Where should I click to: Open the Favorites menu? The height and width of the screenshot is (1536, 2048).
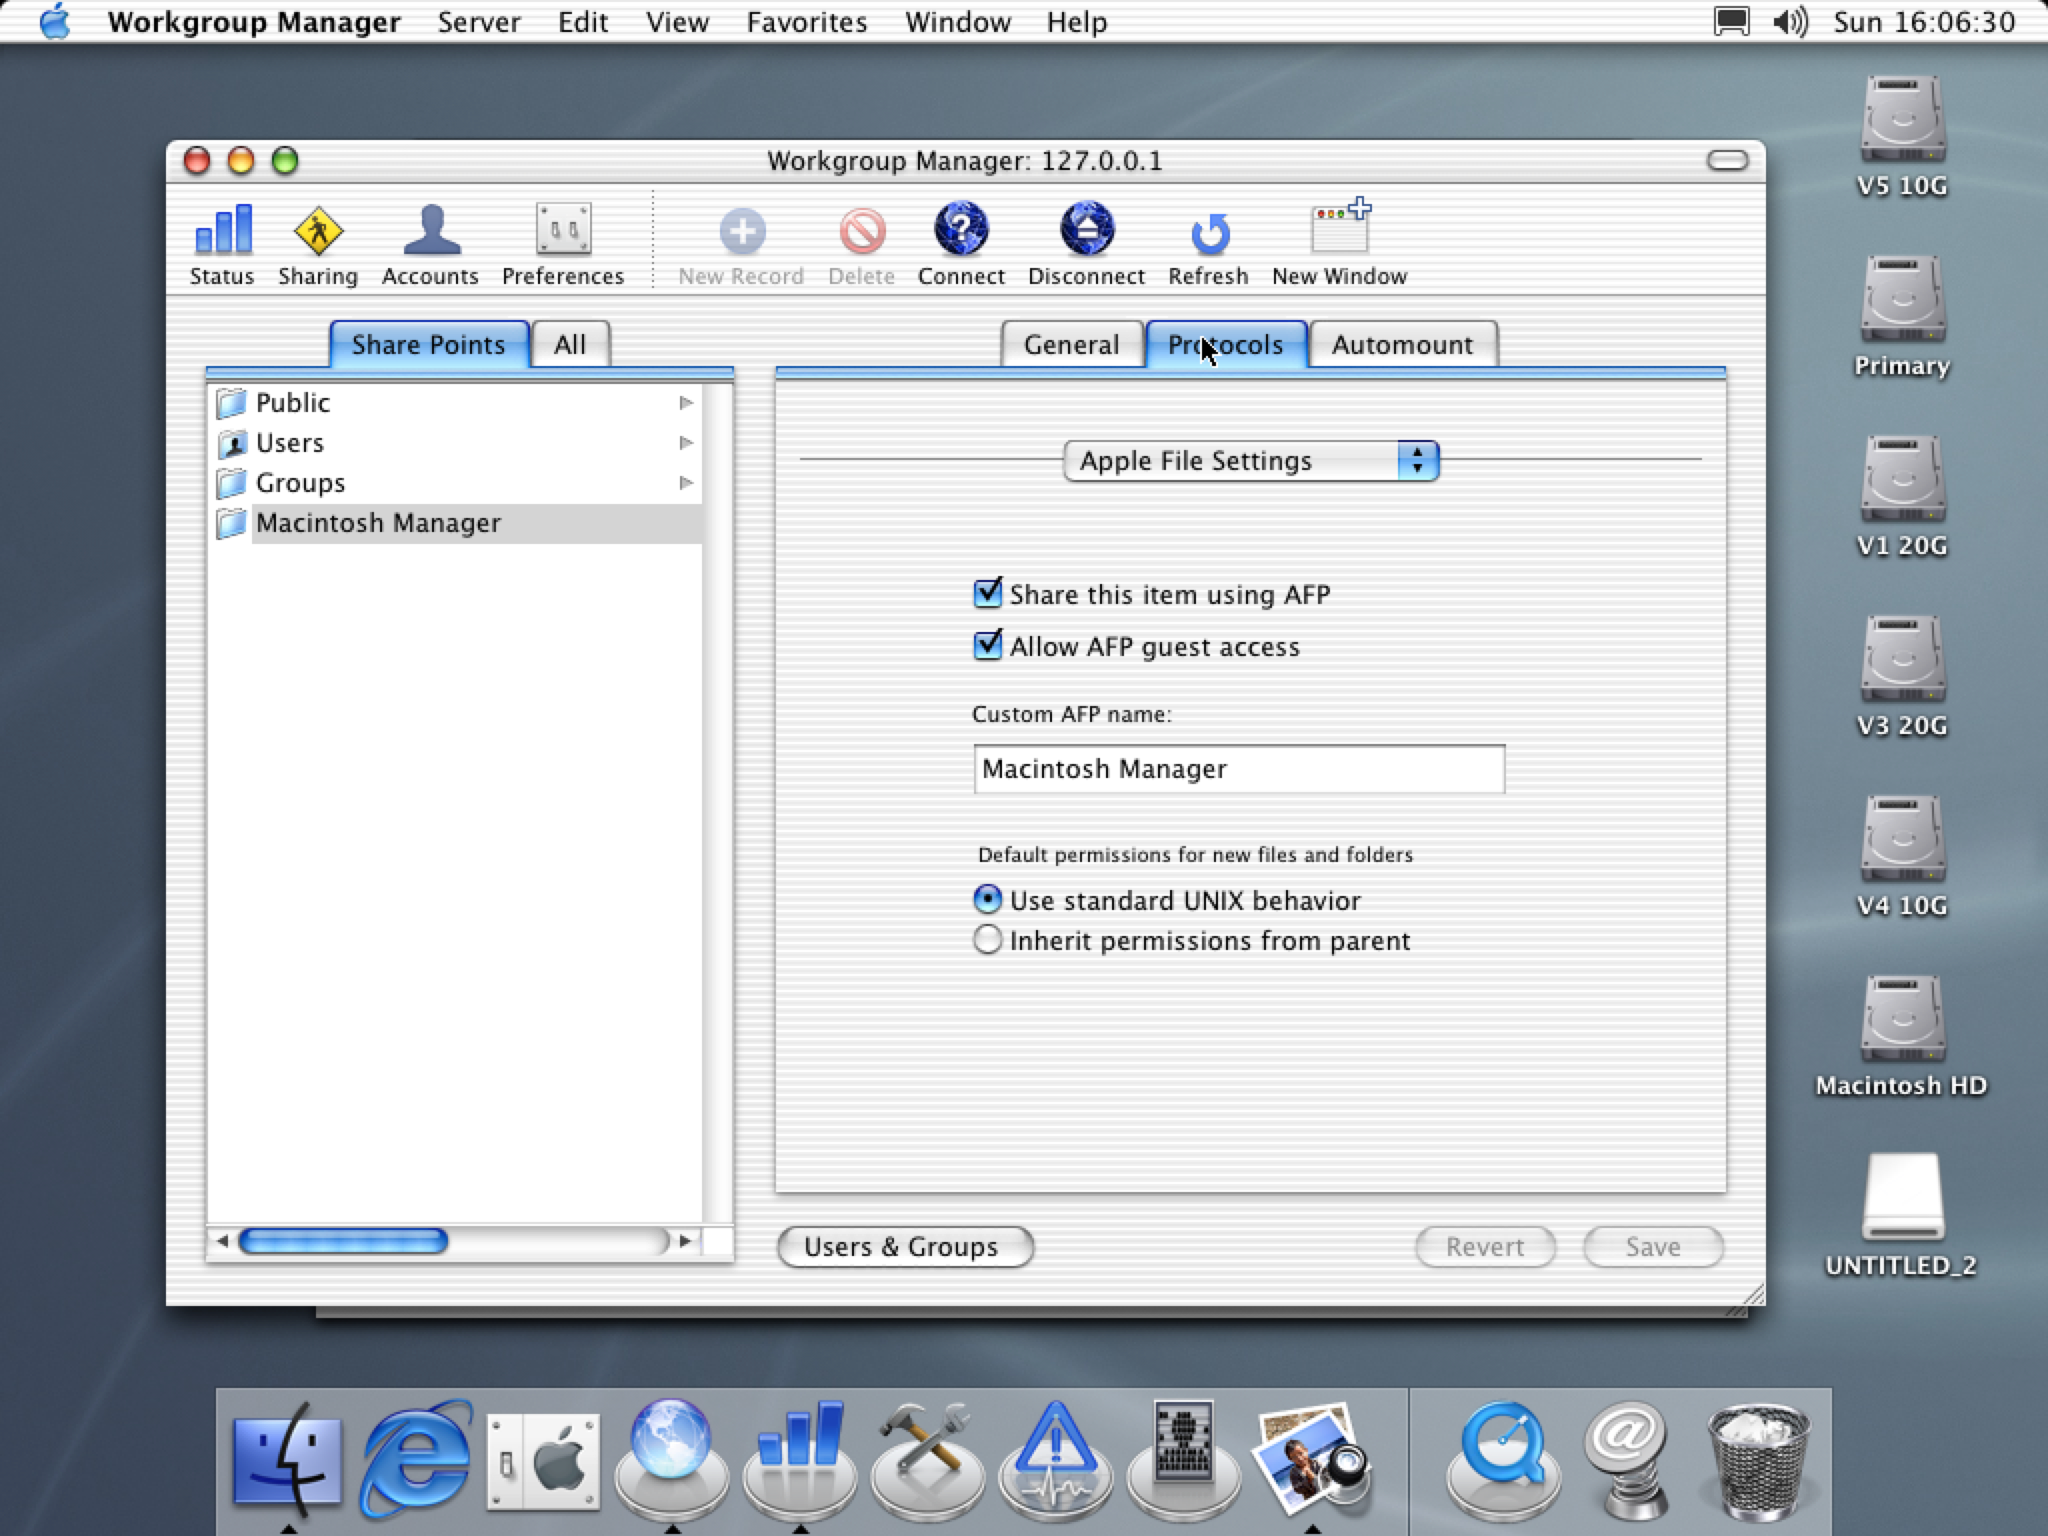coord(807,22)
